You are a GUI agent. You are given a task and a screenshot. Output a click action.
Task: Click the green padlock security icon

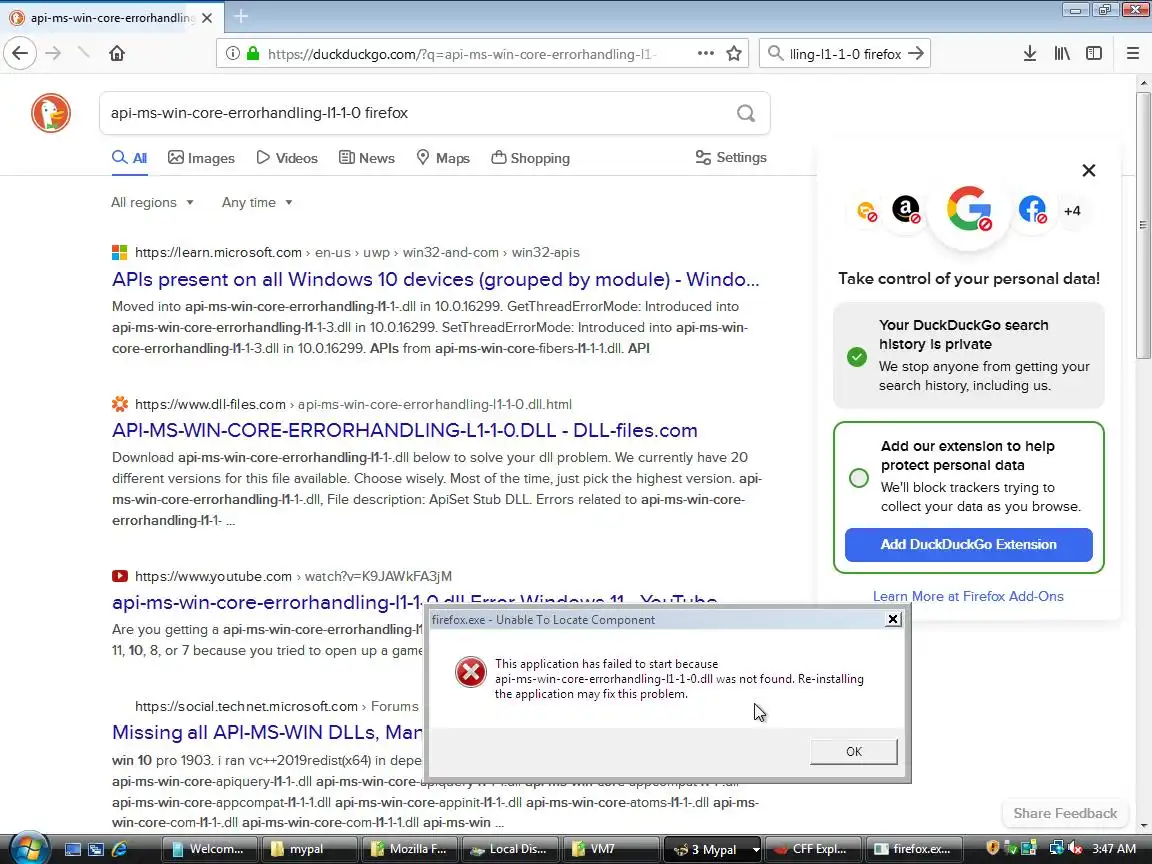click(x=253, y=54)
